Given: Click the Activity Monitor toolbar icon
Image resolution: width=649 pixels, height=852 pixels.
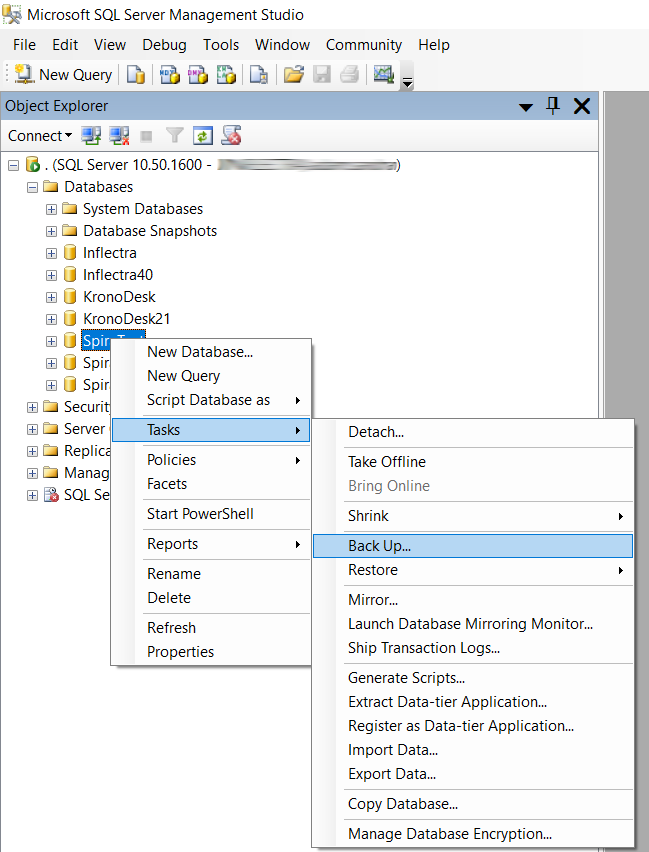Looking at the screenshot, I should coord(382,75).
